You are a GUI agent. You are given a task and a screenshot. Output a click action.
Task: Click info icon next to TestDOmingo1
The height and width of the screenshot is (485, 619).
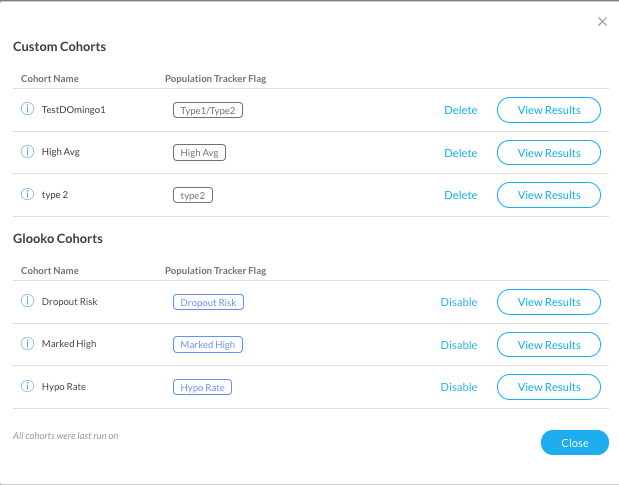(x=27, y=108)
